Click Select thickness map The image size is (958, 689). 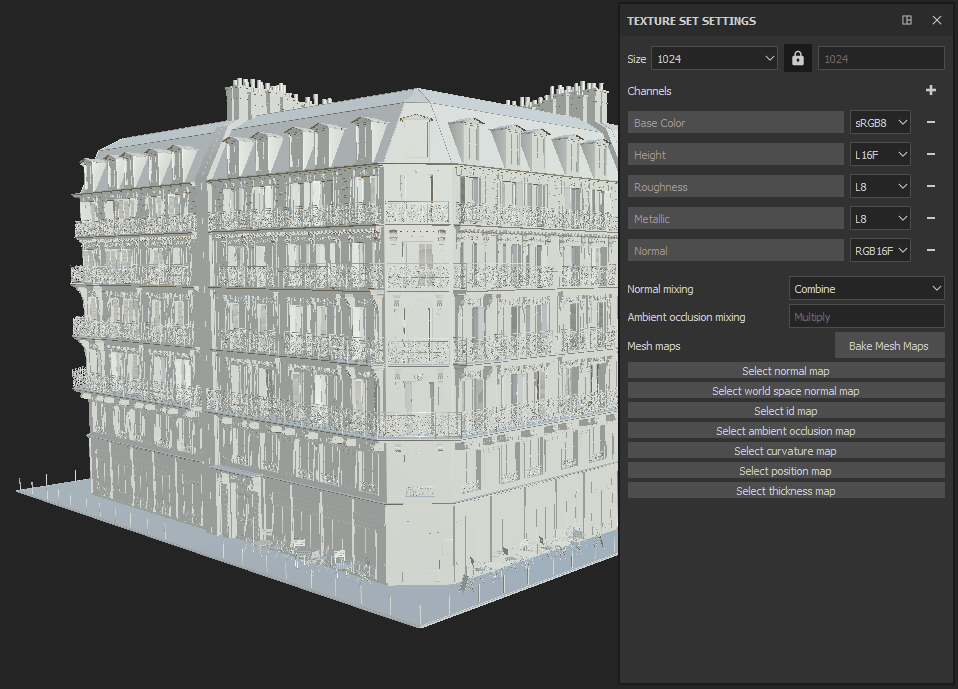[x=786, y=490]
